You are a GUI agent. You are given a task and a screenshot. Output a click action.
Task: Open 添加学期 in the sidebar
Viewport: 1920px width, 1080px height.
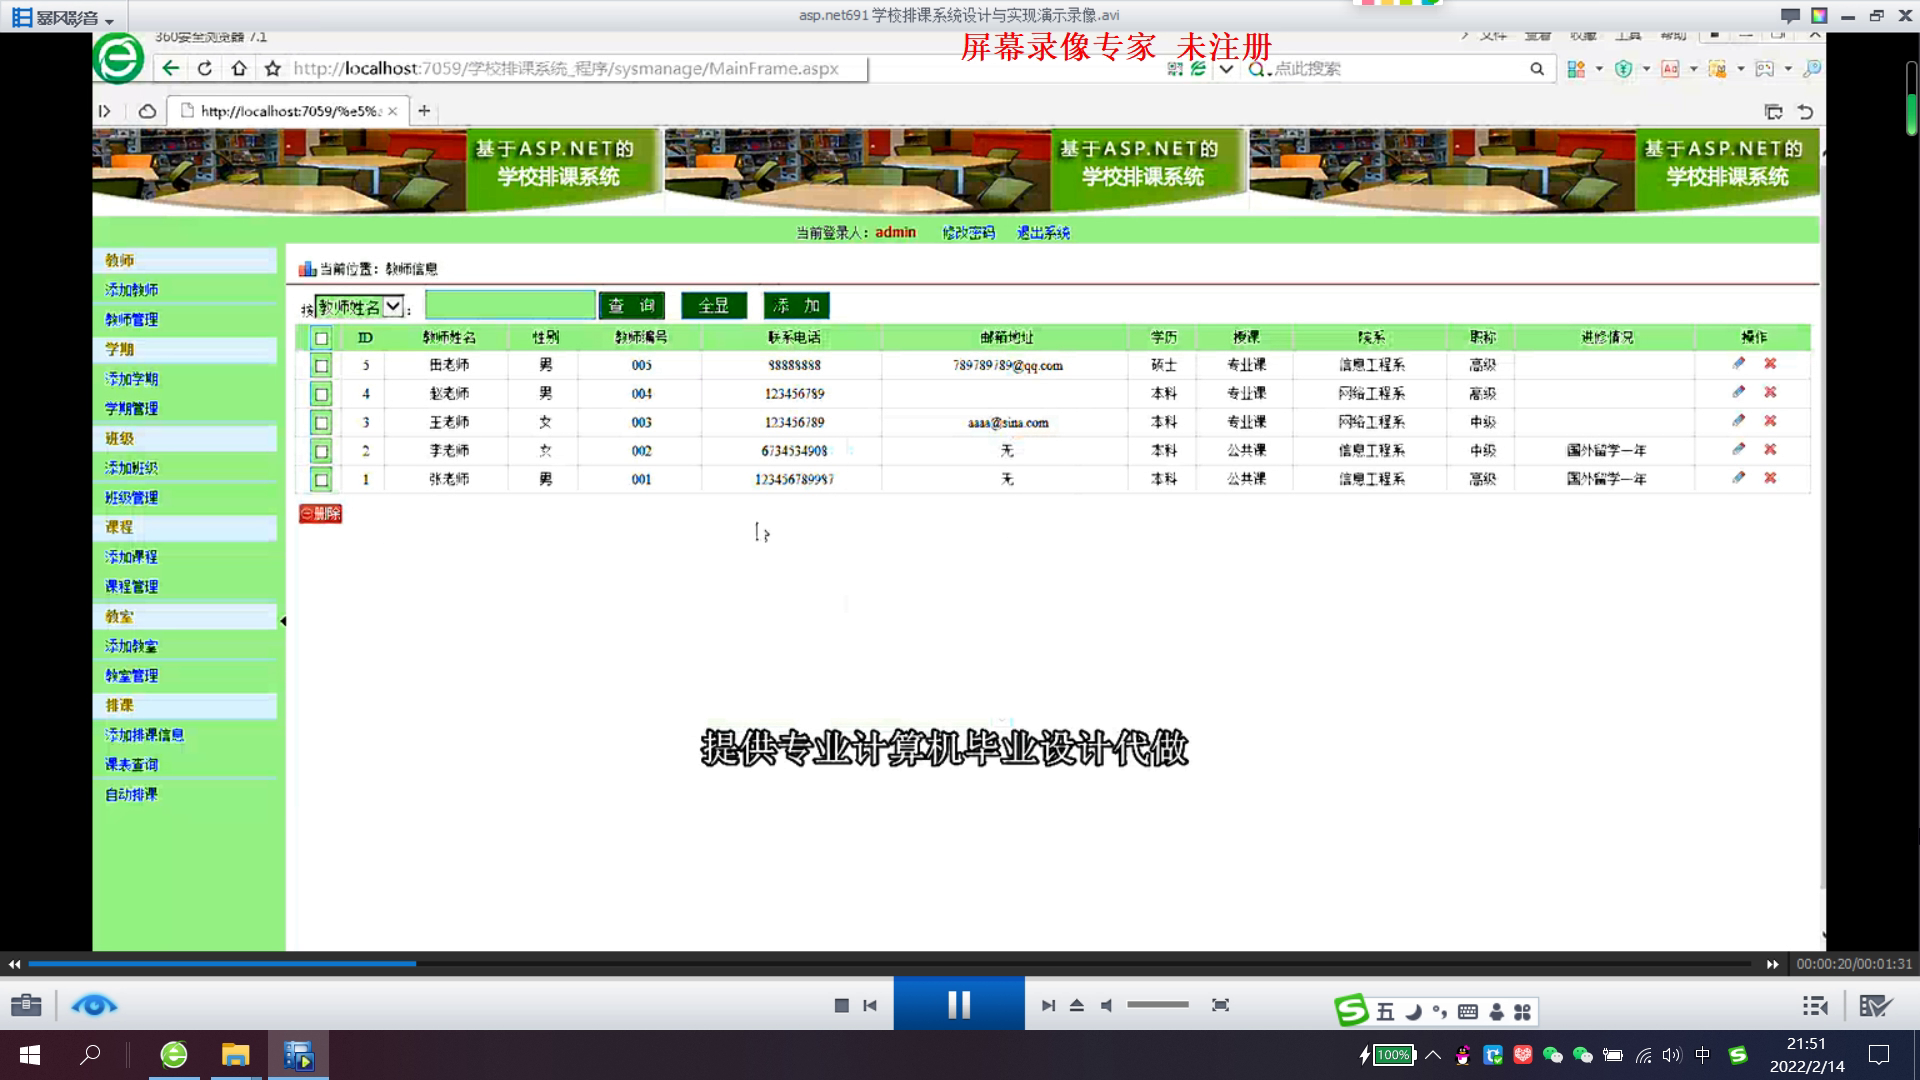[132, 379]
